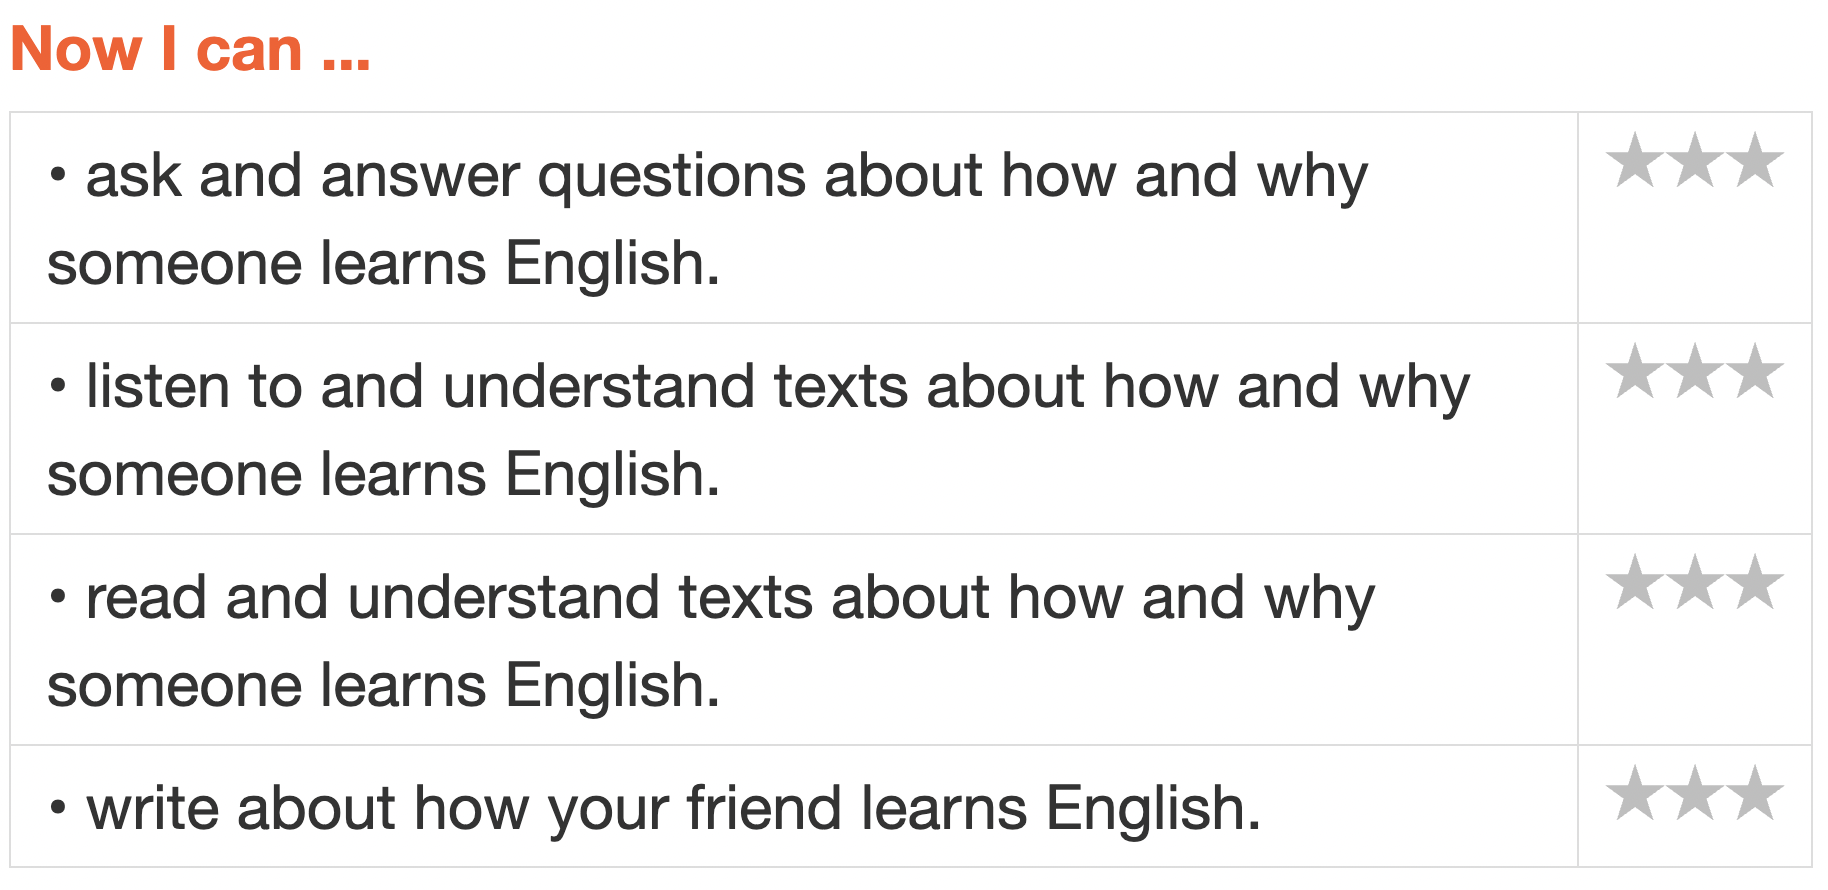Rate read and understand row three stars
Image resolution: width=1828 pixels, height=890 pixels.
coord(1756,584)
